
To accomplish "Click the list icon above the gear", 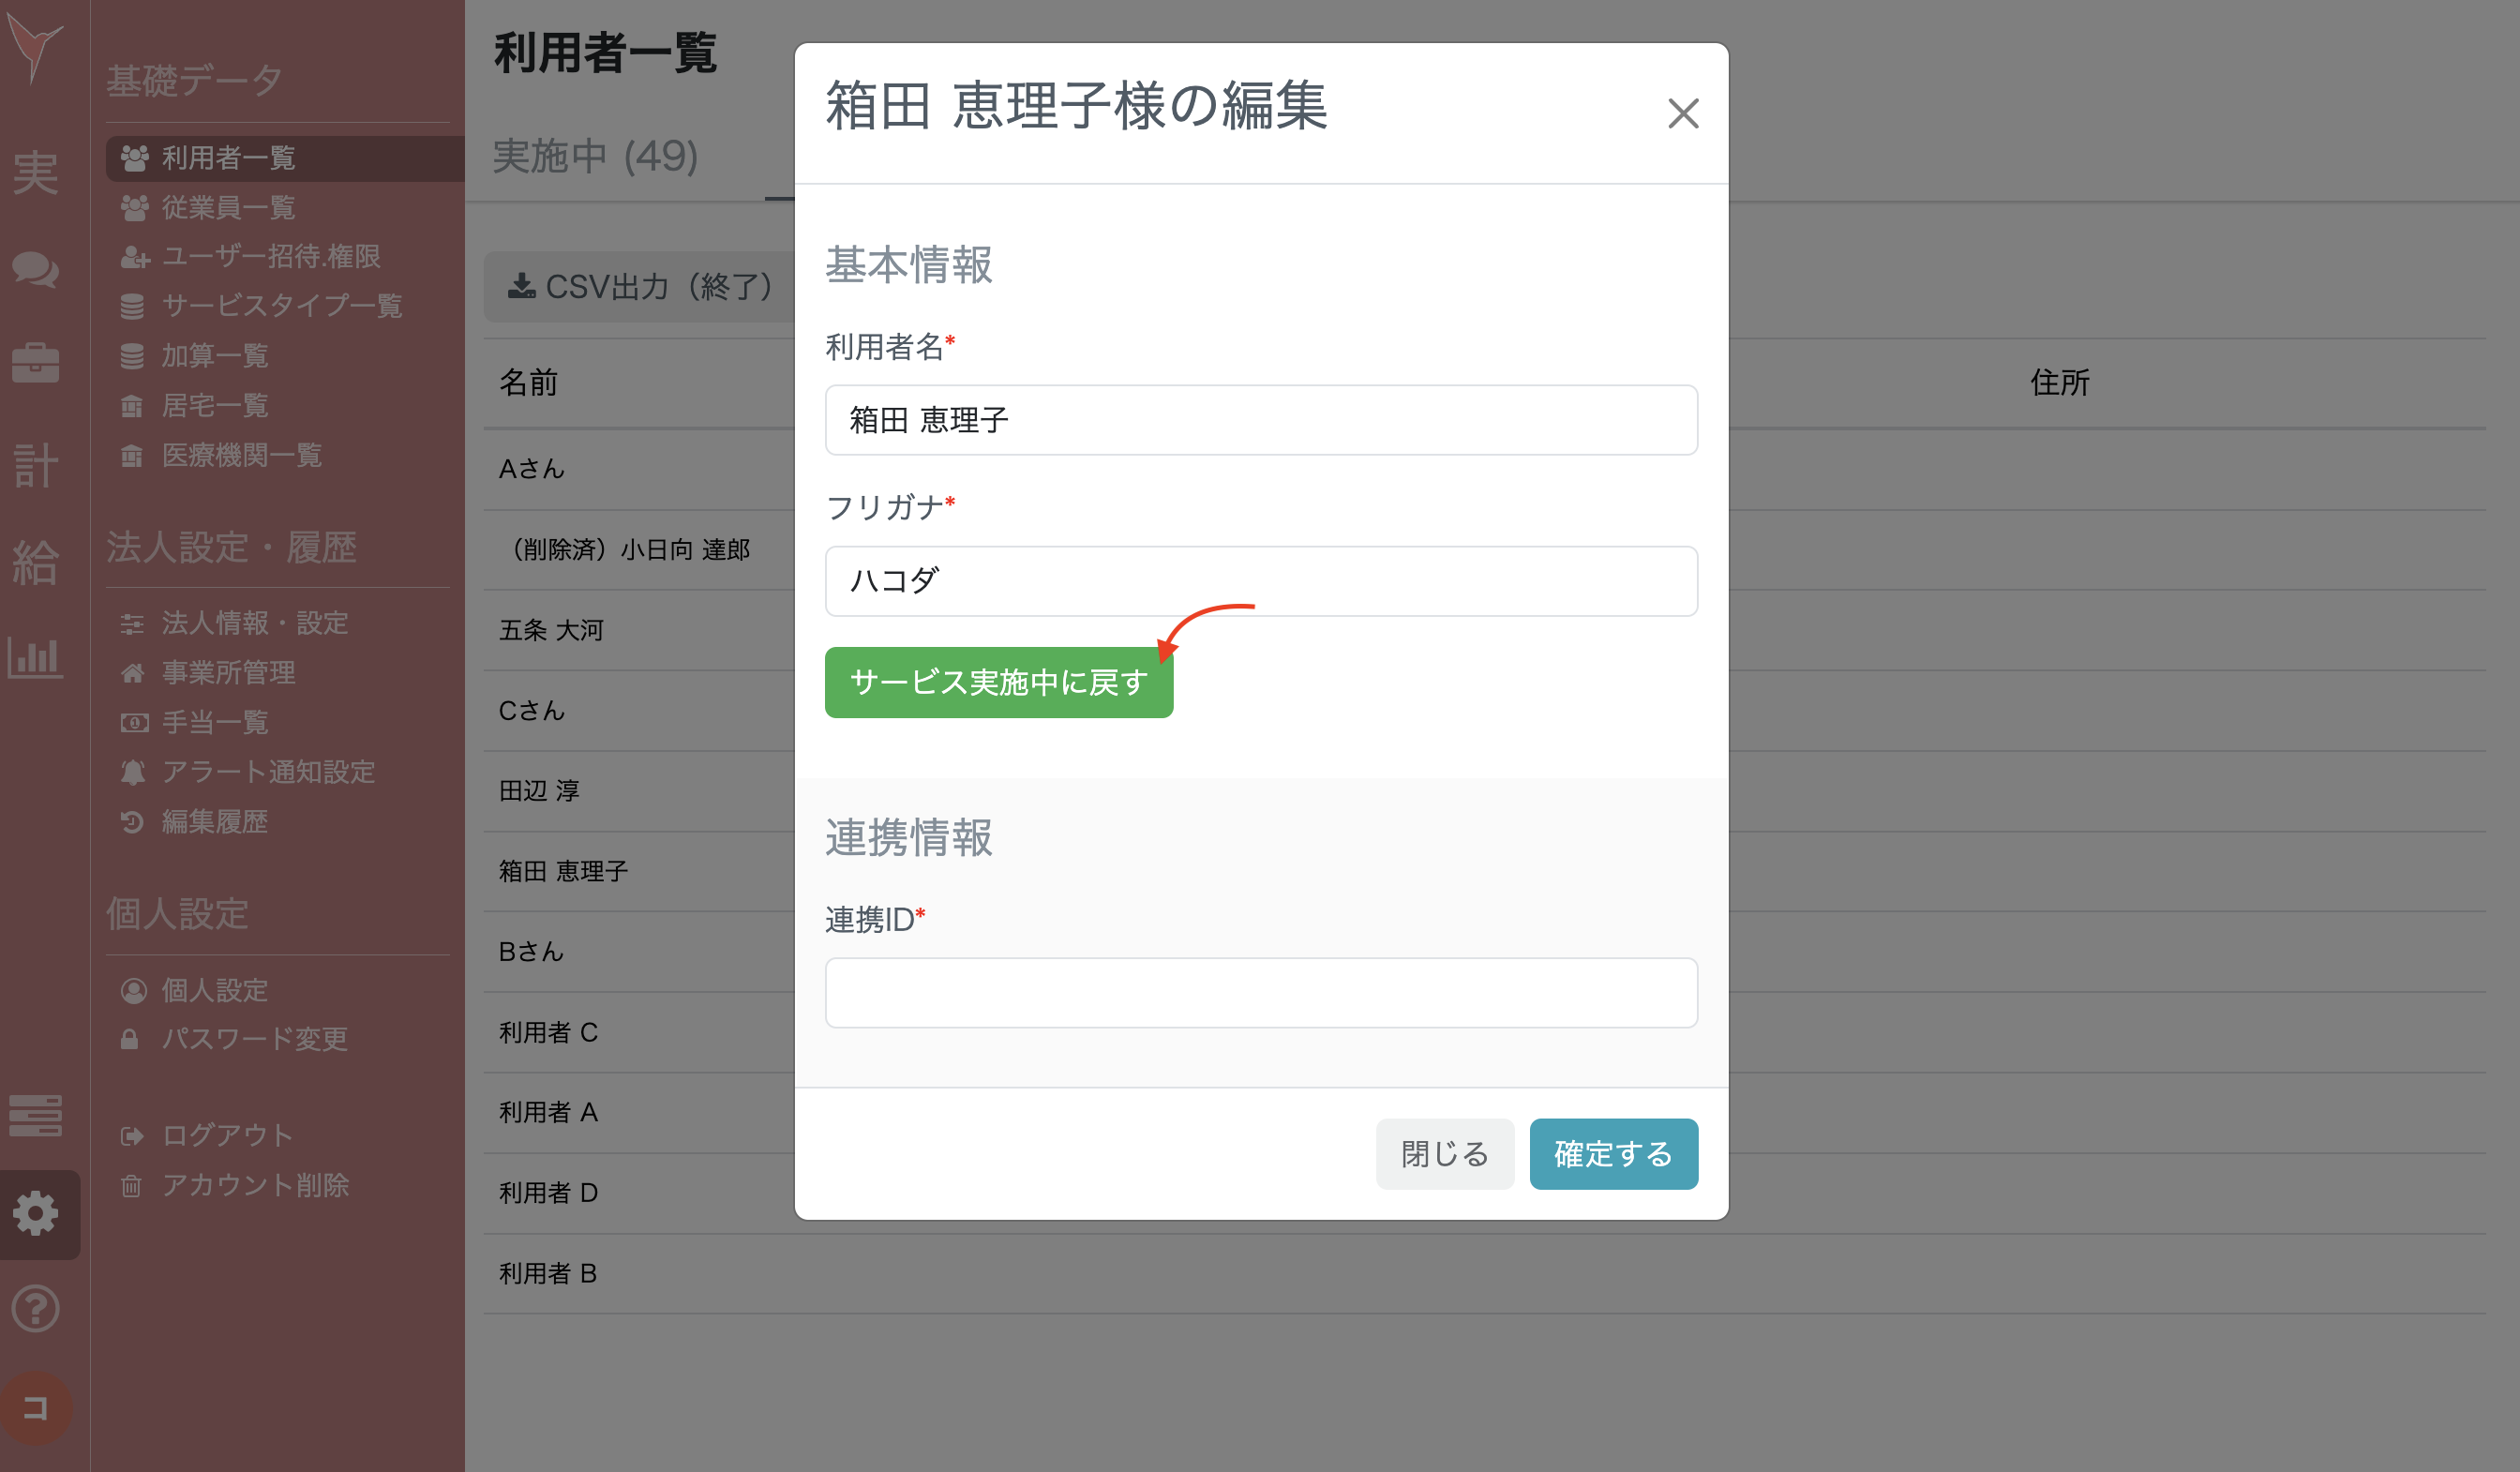I will coord(34,1116).
